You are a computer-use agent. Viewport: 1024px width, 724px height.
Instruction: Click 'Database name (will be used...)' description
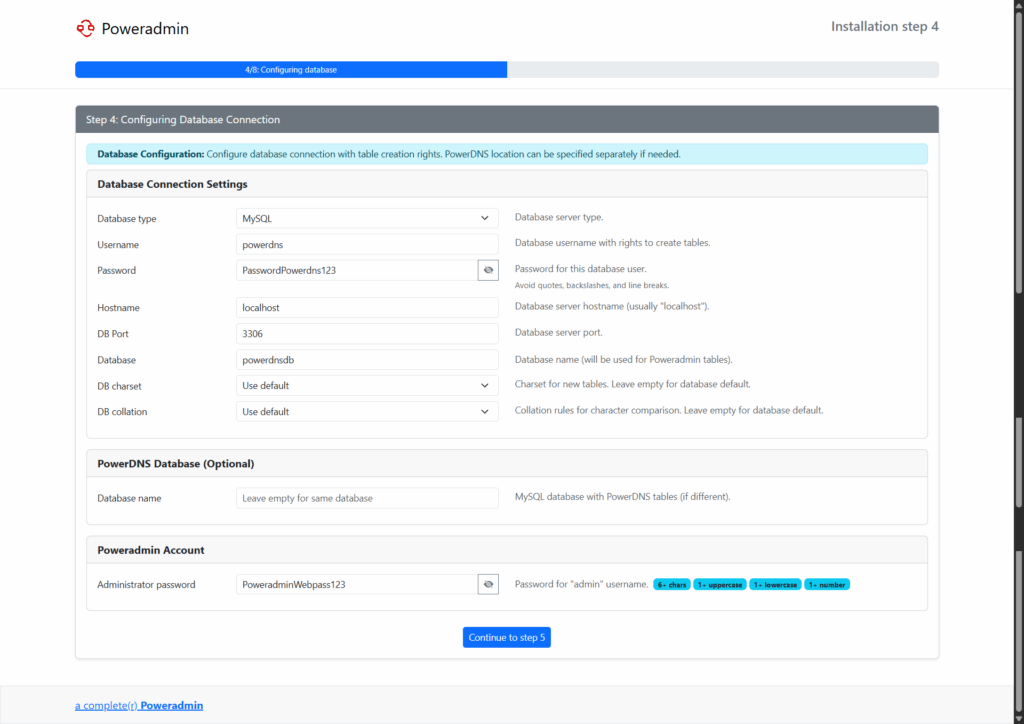pyautogui.click(x=624, y=360)
